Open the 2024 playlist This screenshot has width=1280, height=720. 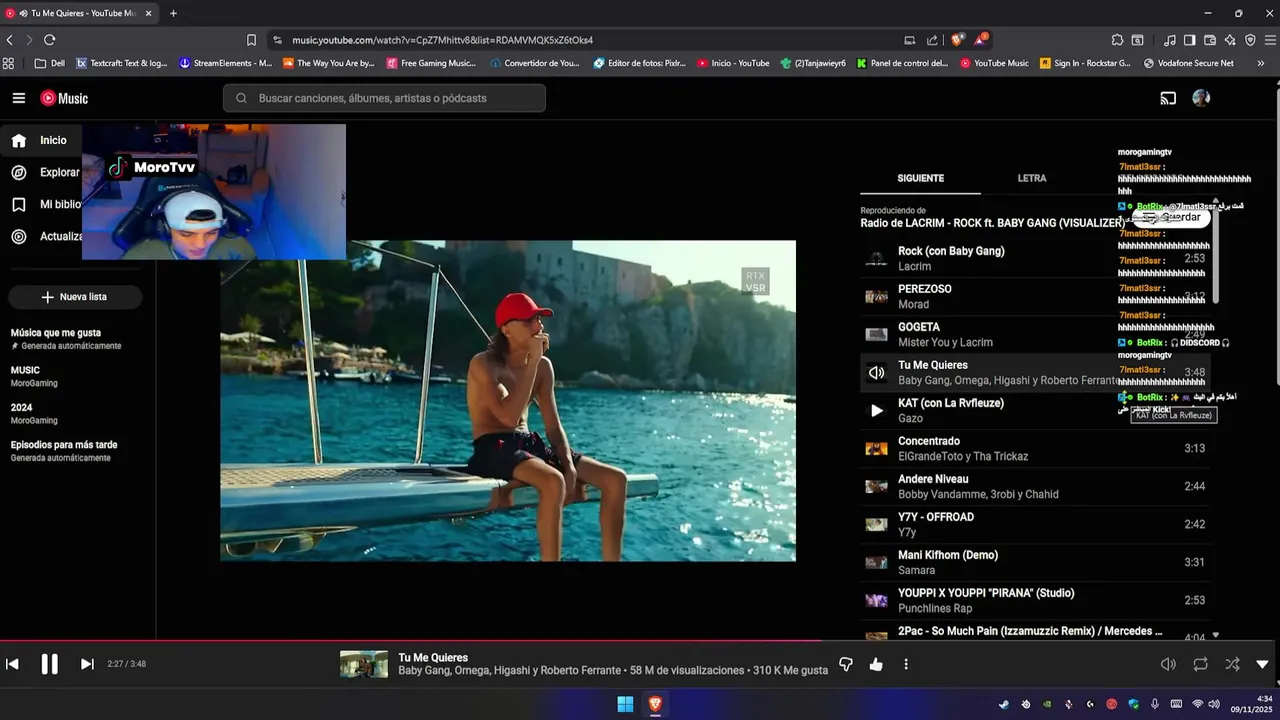tap(34, 414)
